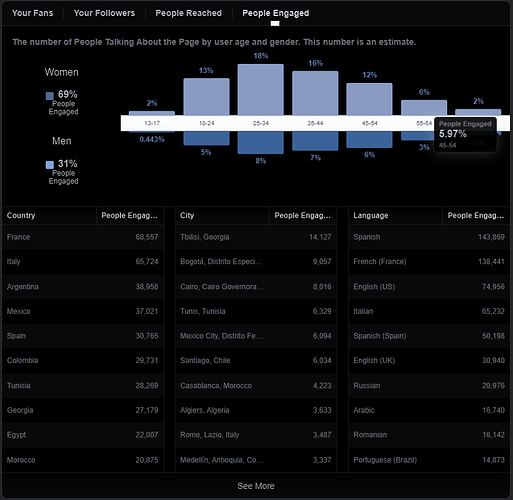Click the Mexico City row
The image size is (513, 500).
pyautogui.click(x=256, y=336)
